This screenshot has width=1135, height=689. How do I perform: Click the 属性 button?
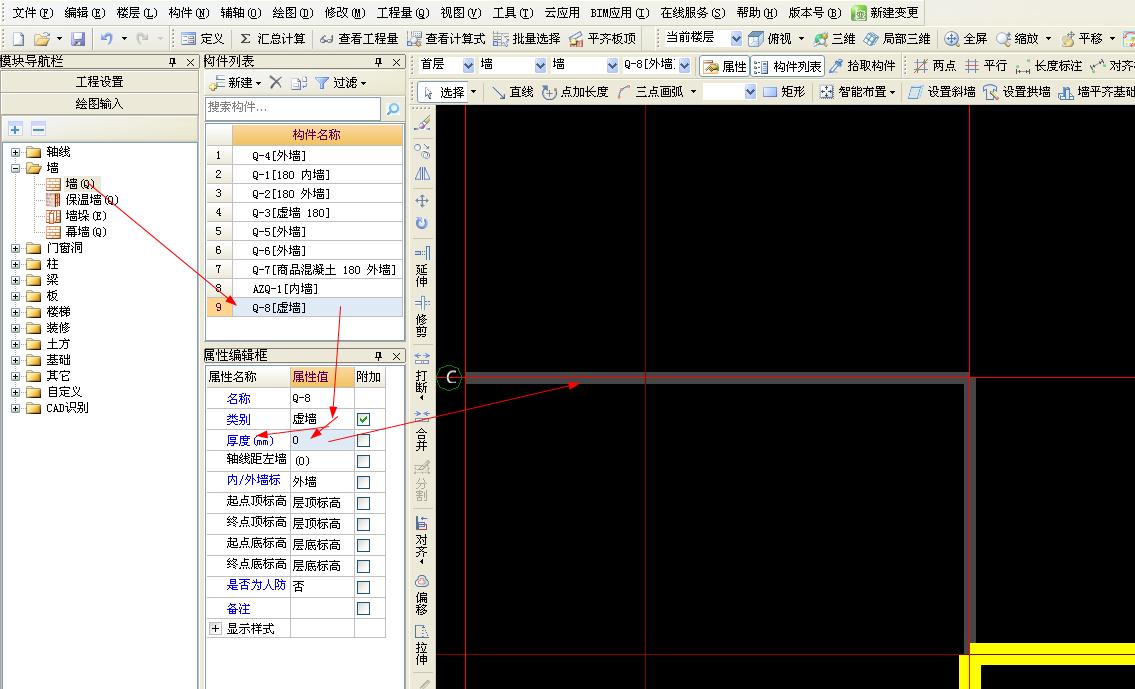pyautogui.click(x=725, y=66)
